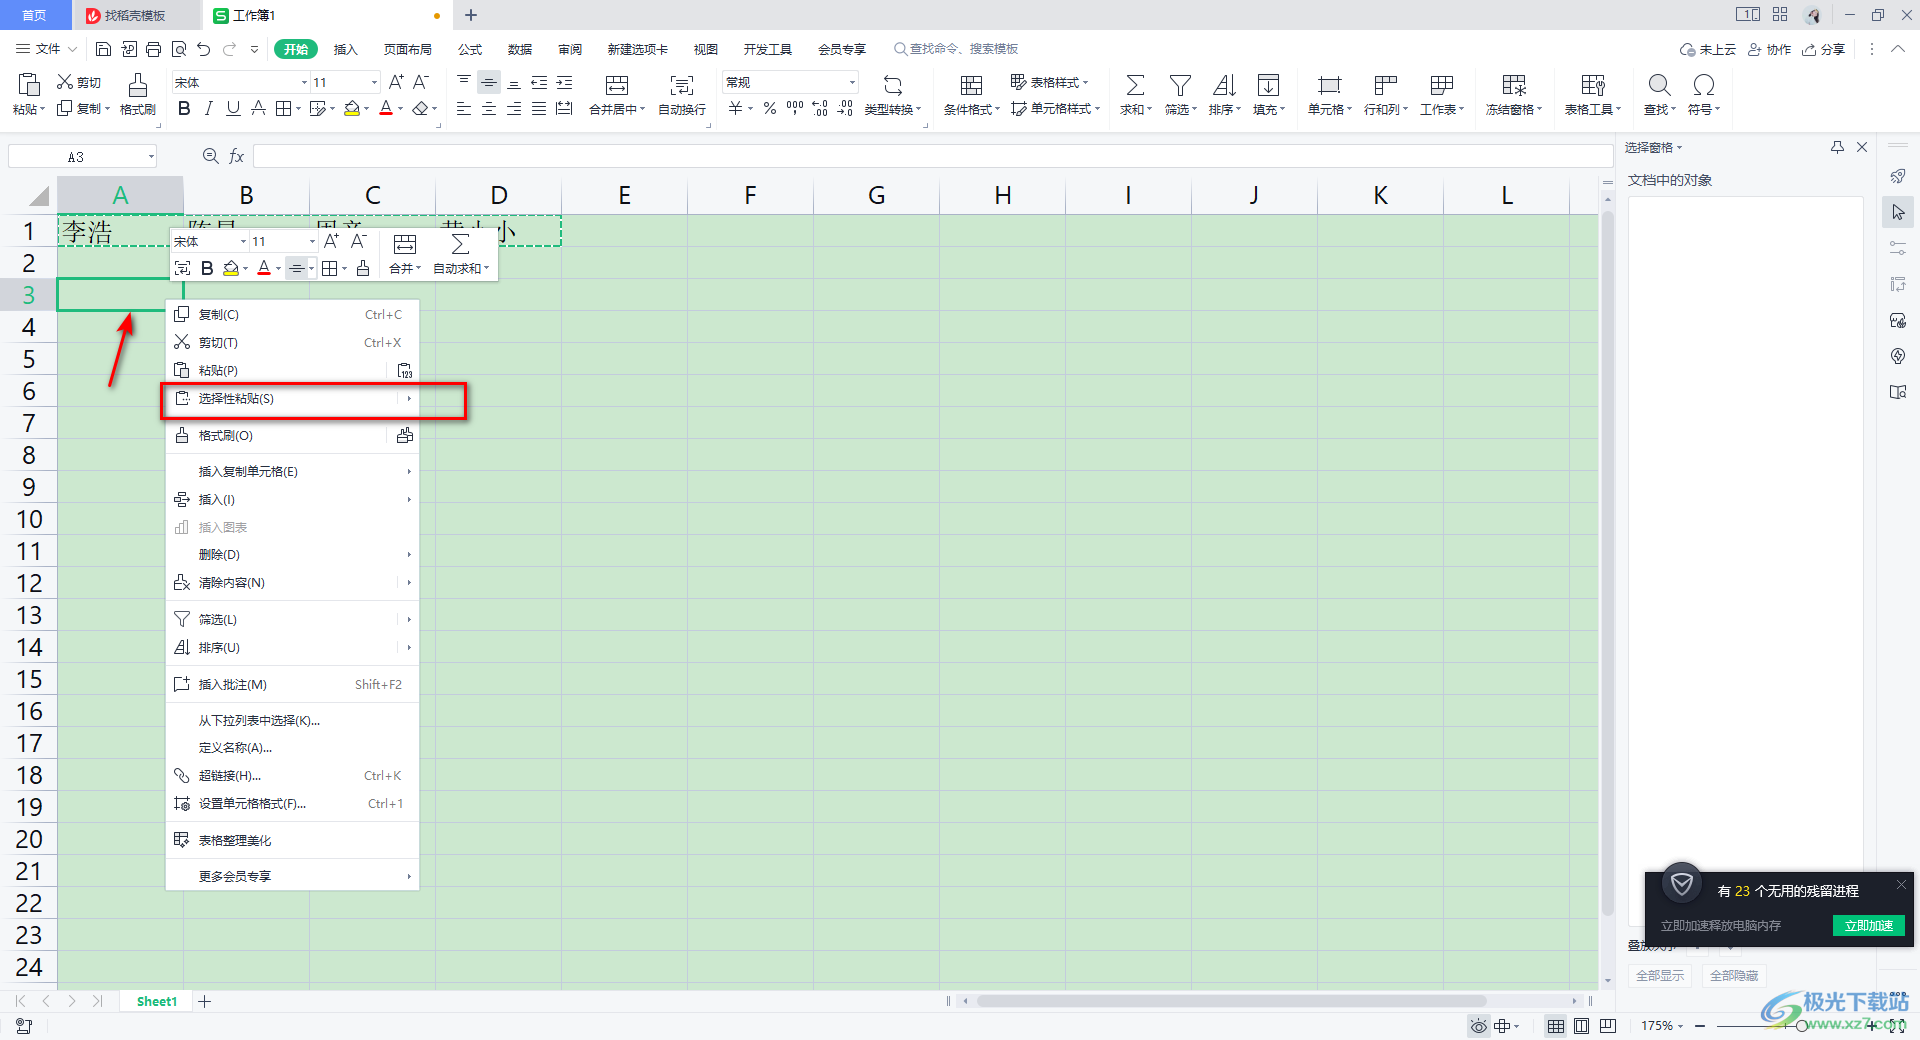
Task: Click the insert function fx icon
Action: point(237,156)
